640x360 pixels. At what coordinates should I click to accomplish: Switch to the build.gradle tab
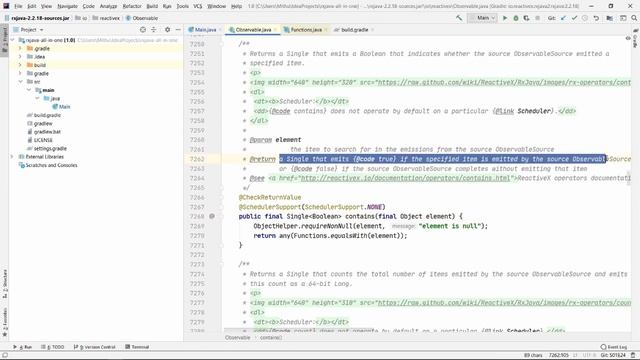click(x=354, y=30)
